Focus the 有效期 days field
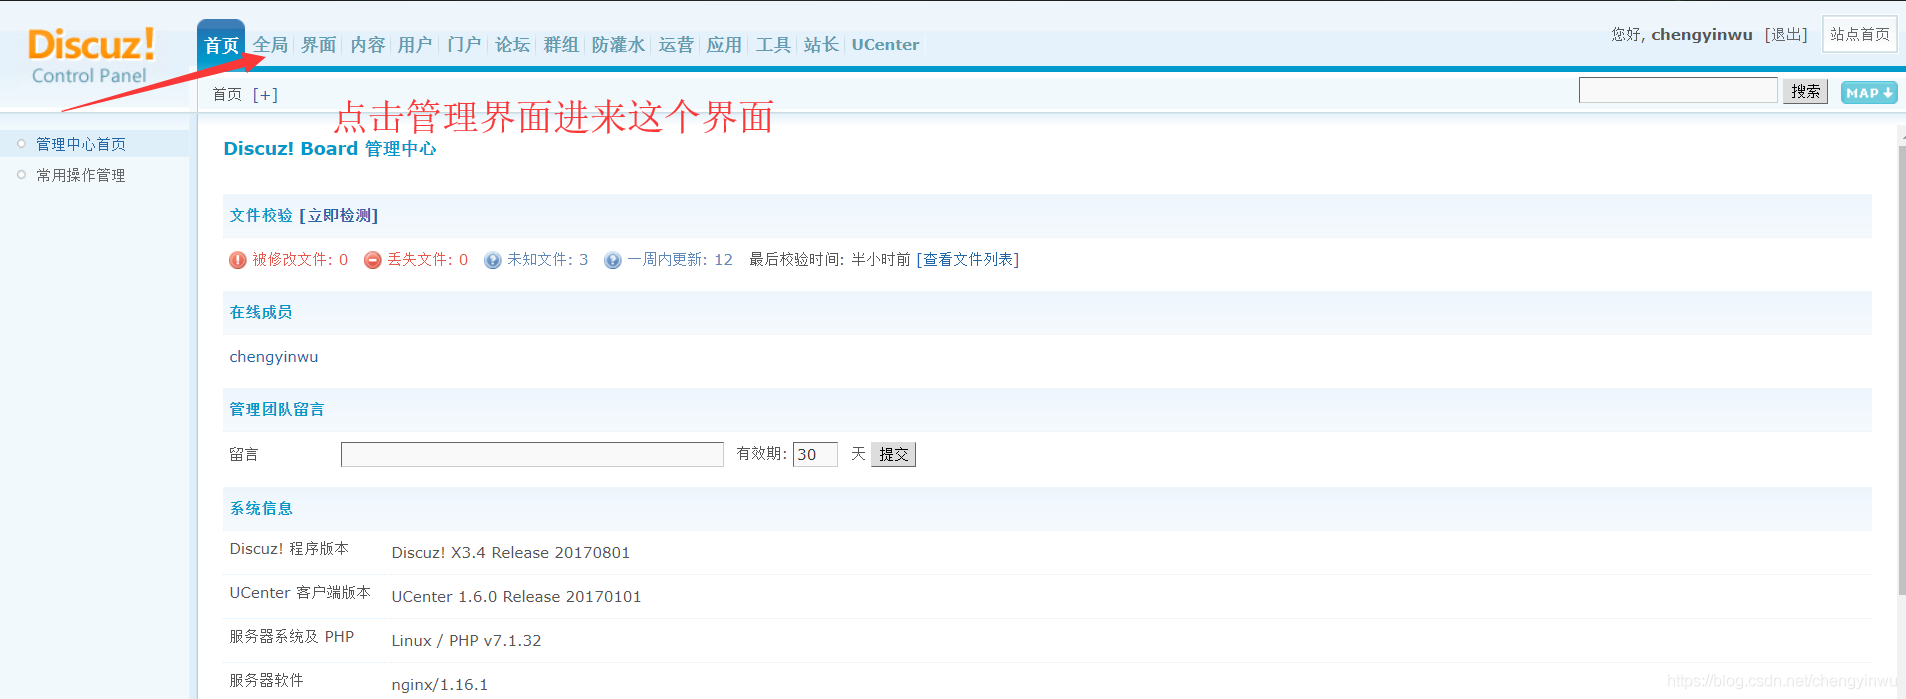Image resolution: width=1906 pixels, height=699 pixels. [x=815, y=454]
